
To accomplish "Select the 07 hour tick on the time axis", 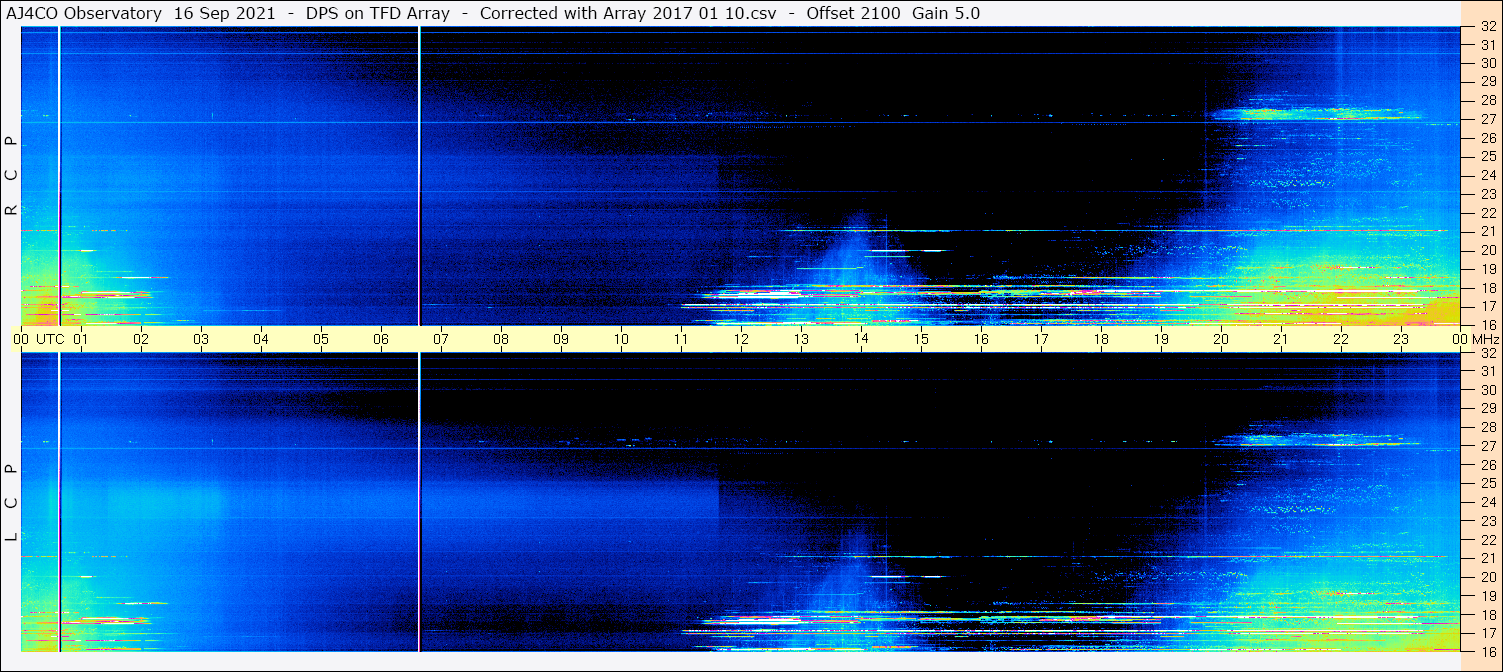I will (x=441, y=339).
